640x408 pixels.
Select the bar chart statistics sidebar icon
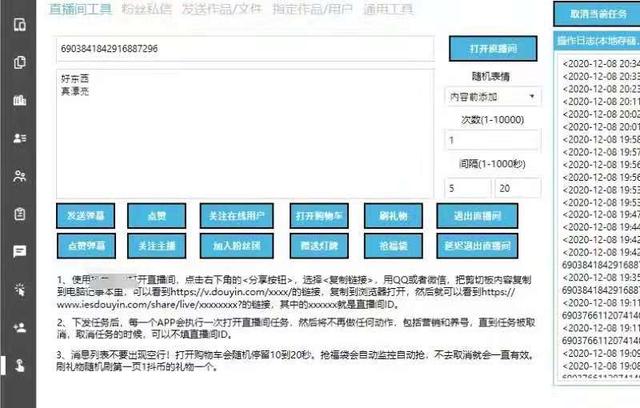[19, 101]
